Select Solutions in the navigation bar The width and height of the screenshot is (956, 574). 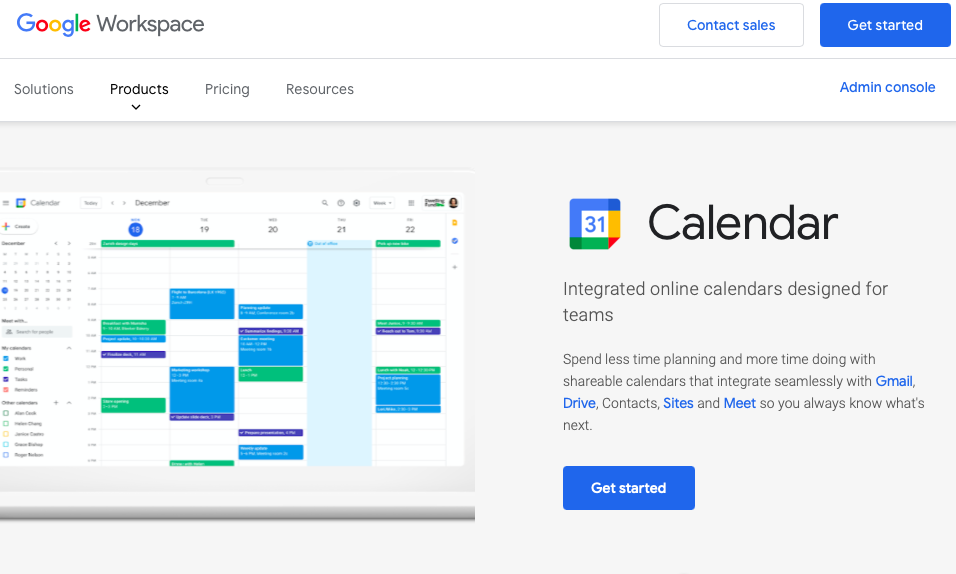[x=44, y=89]
